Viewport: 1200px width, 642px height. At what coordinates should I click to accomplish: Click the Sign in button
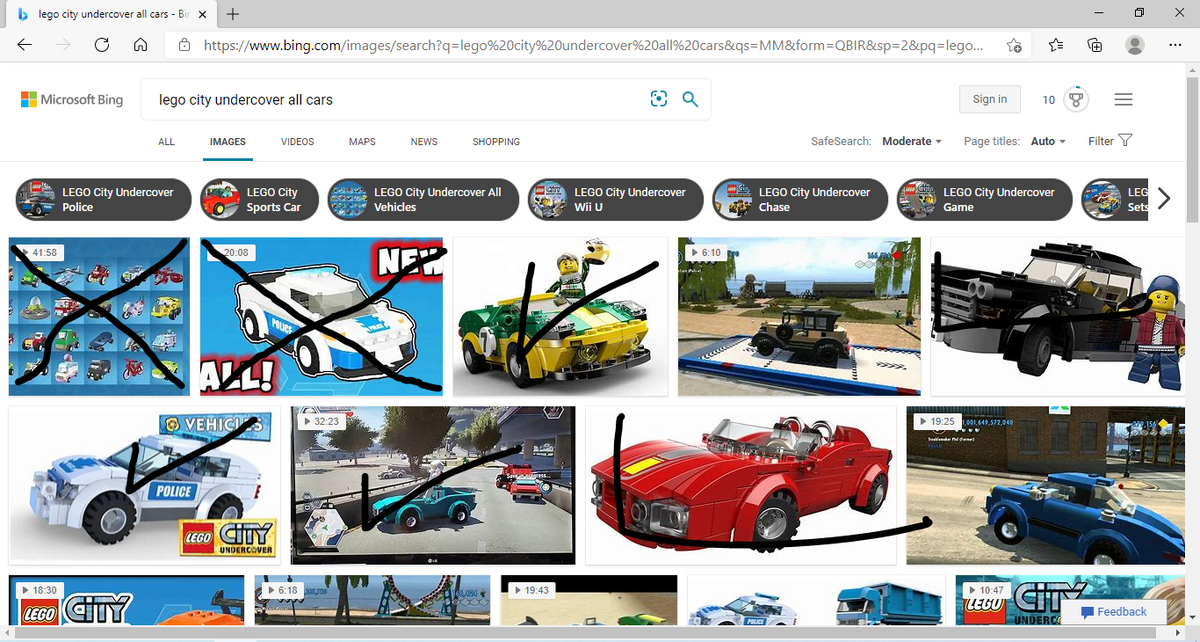point(989,99)
